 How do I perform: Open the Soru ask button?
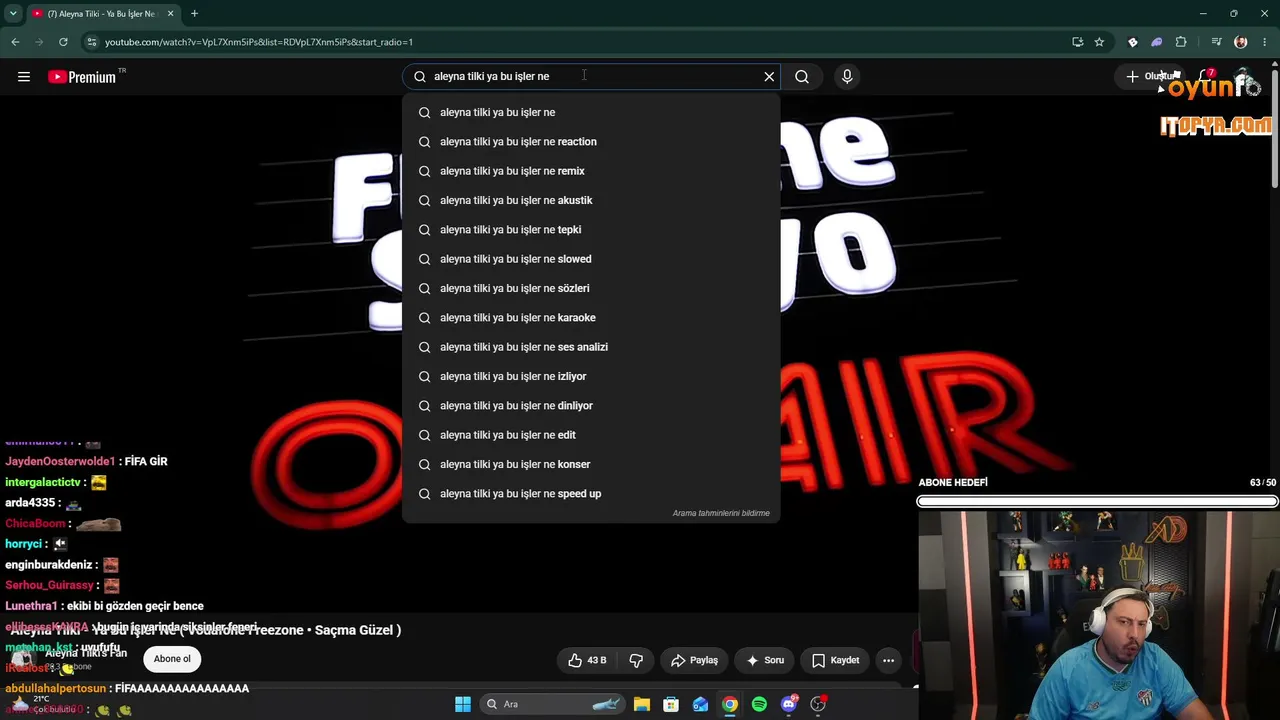click(765, 660)
